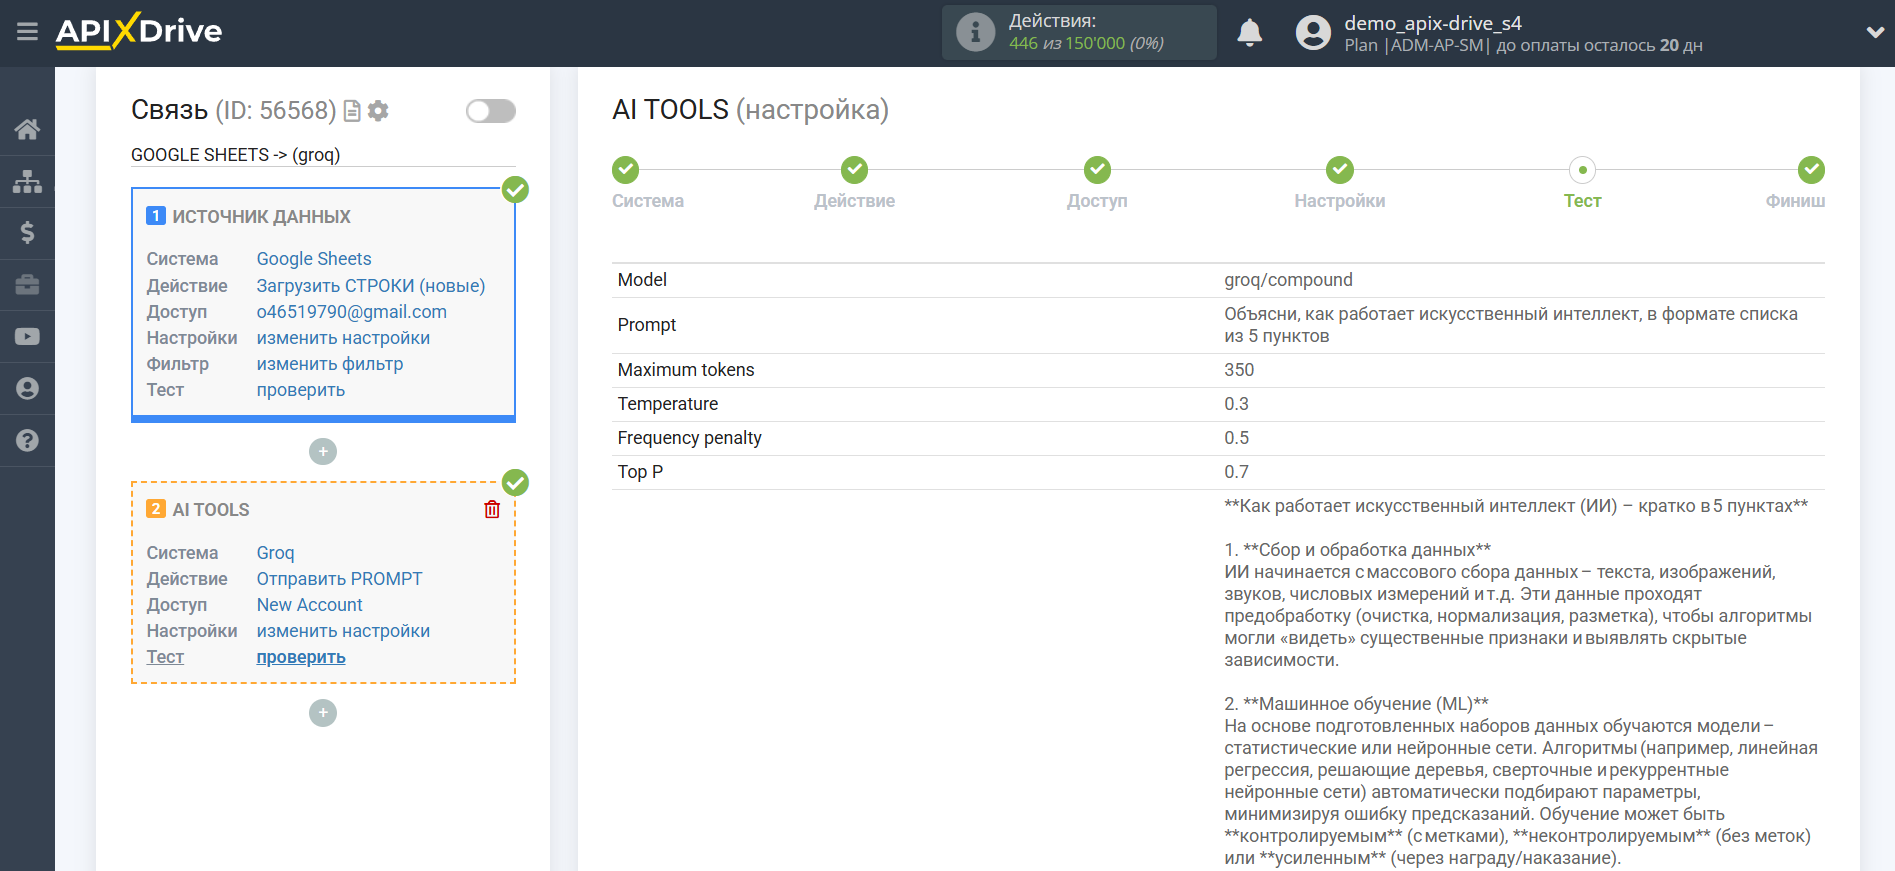Open the billing dollar sidebar icon

point(27,233)
